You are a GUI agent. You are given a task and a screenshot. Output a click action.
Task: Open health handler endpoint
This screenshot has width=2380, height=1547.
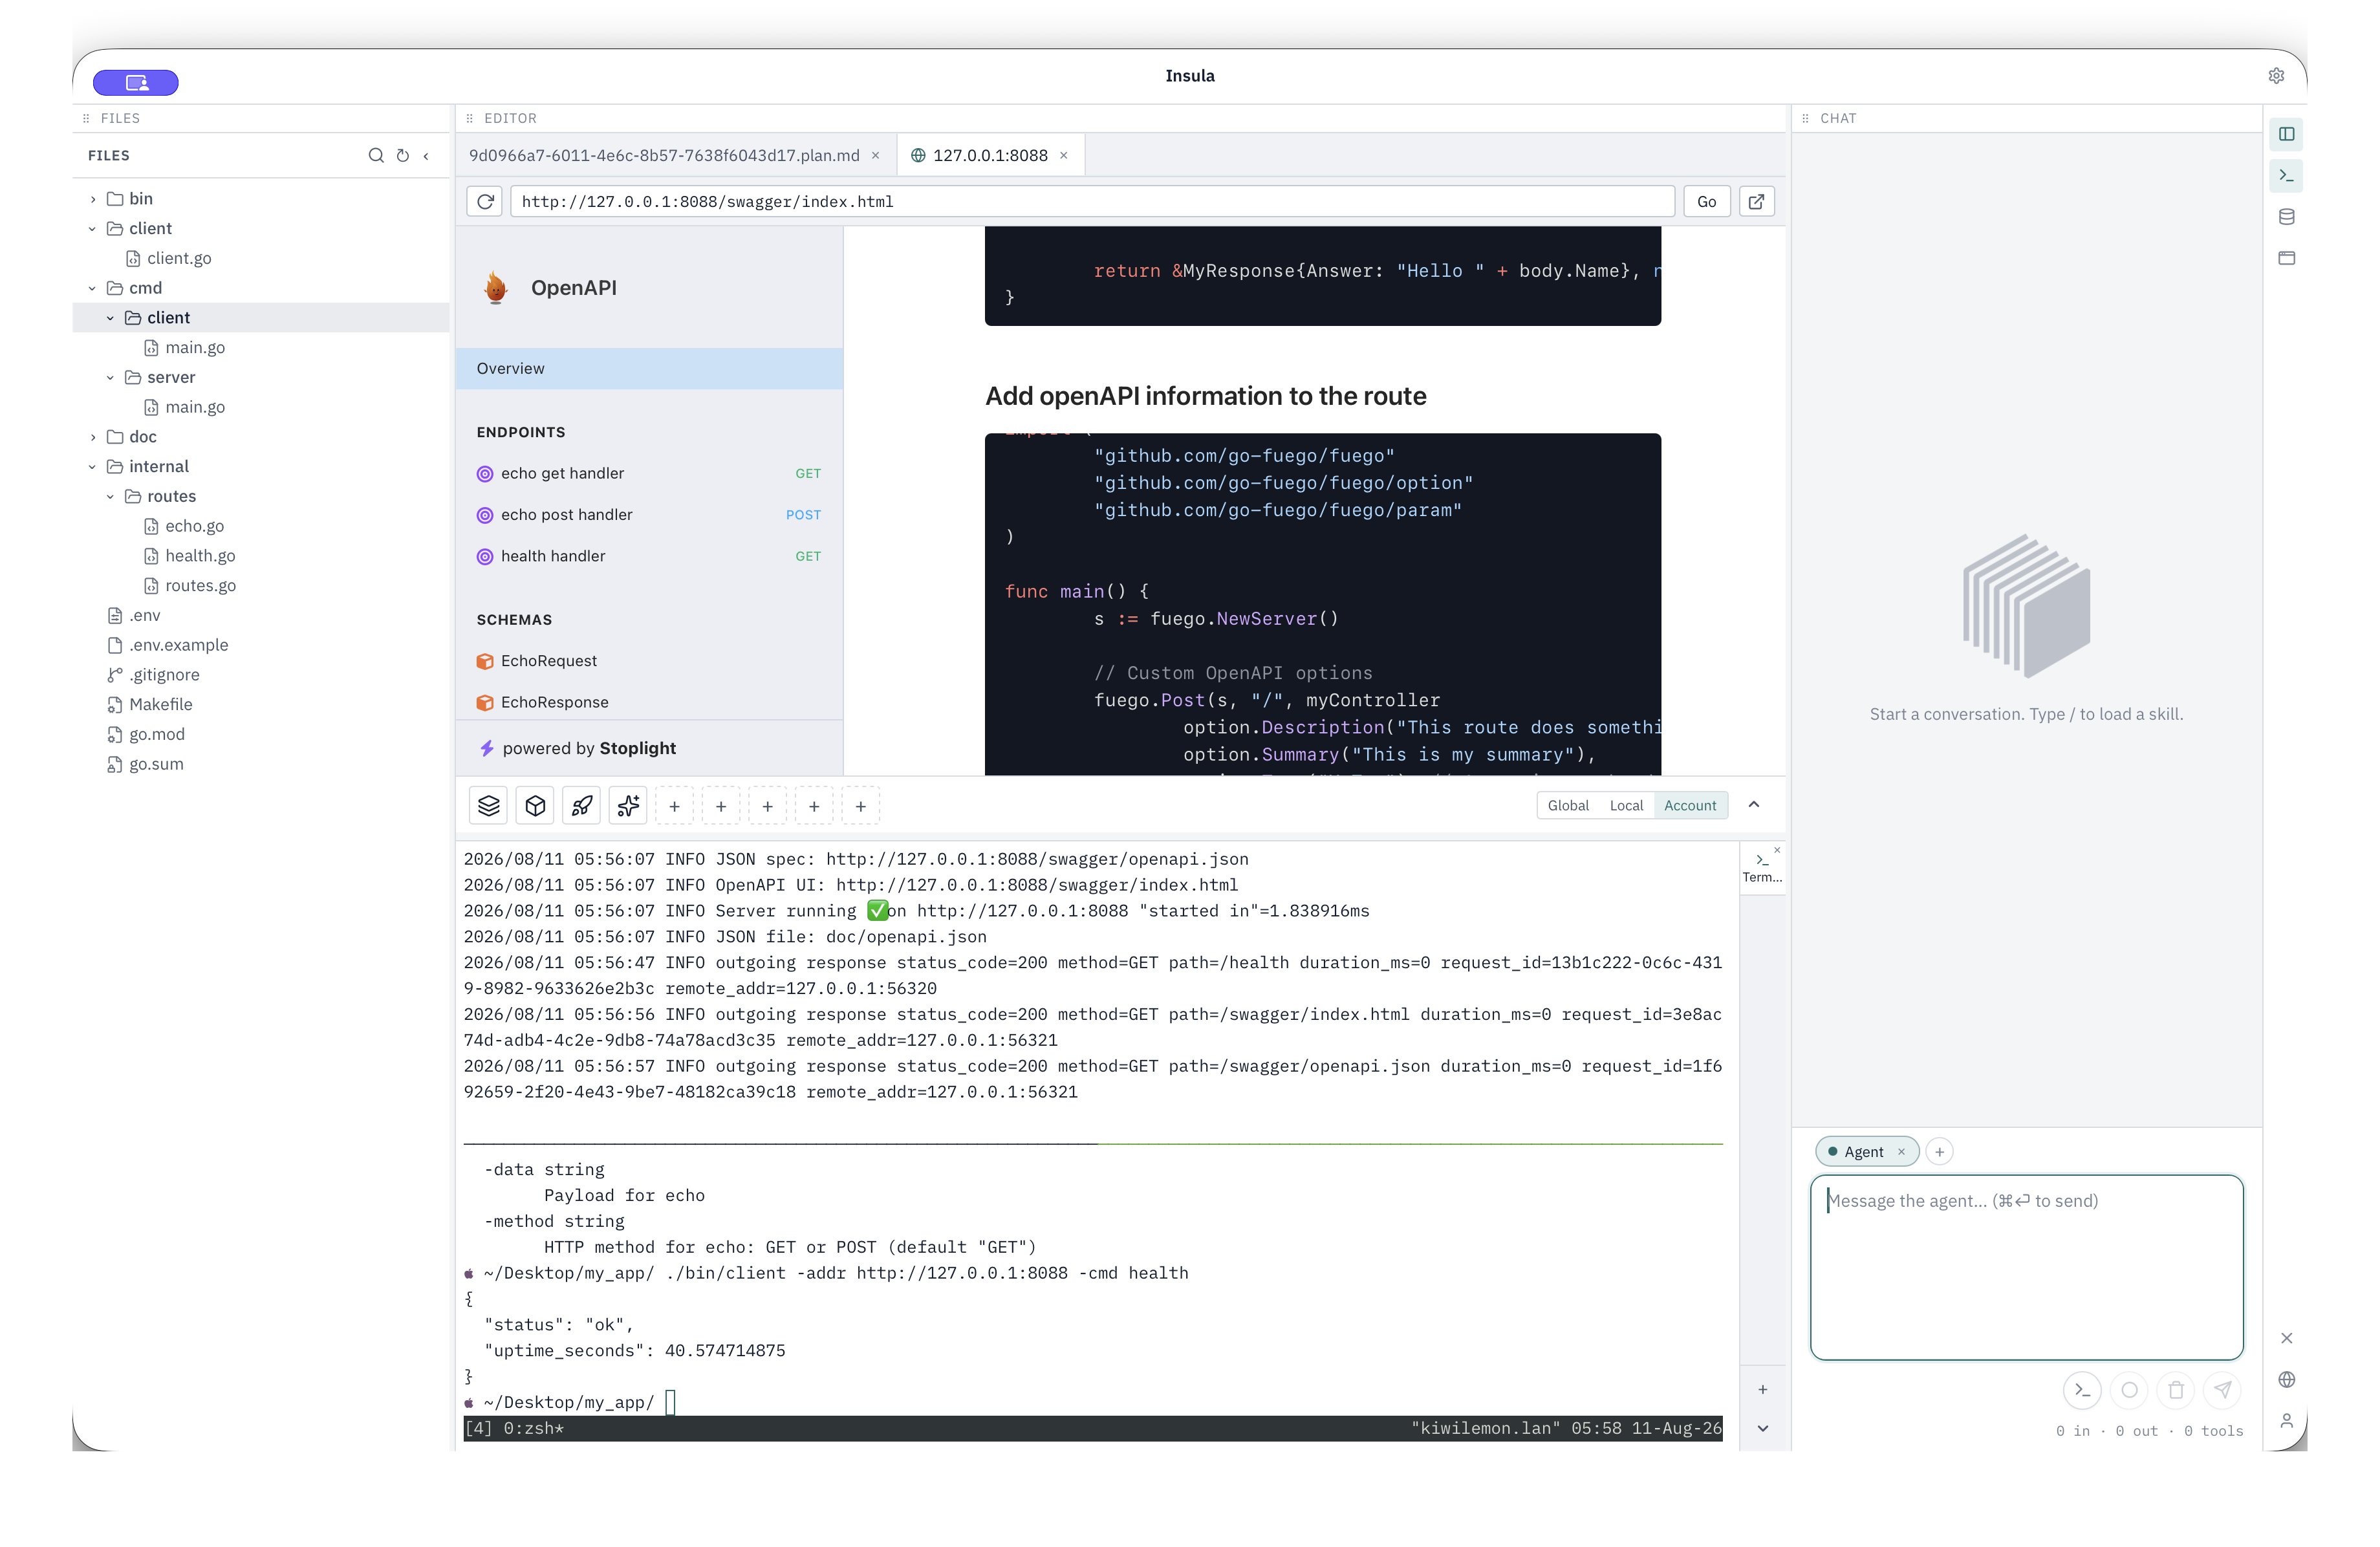click(x=649, y=556)
